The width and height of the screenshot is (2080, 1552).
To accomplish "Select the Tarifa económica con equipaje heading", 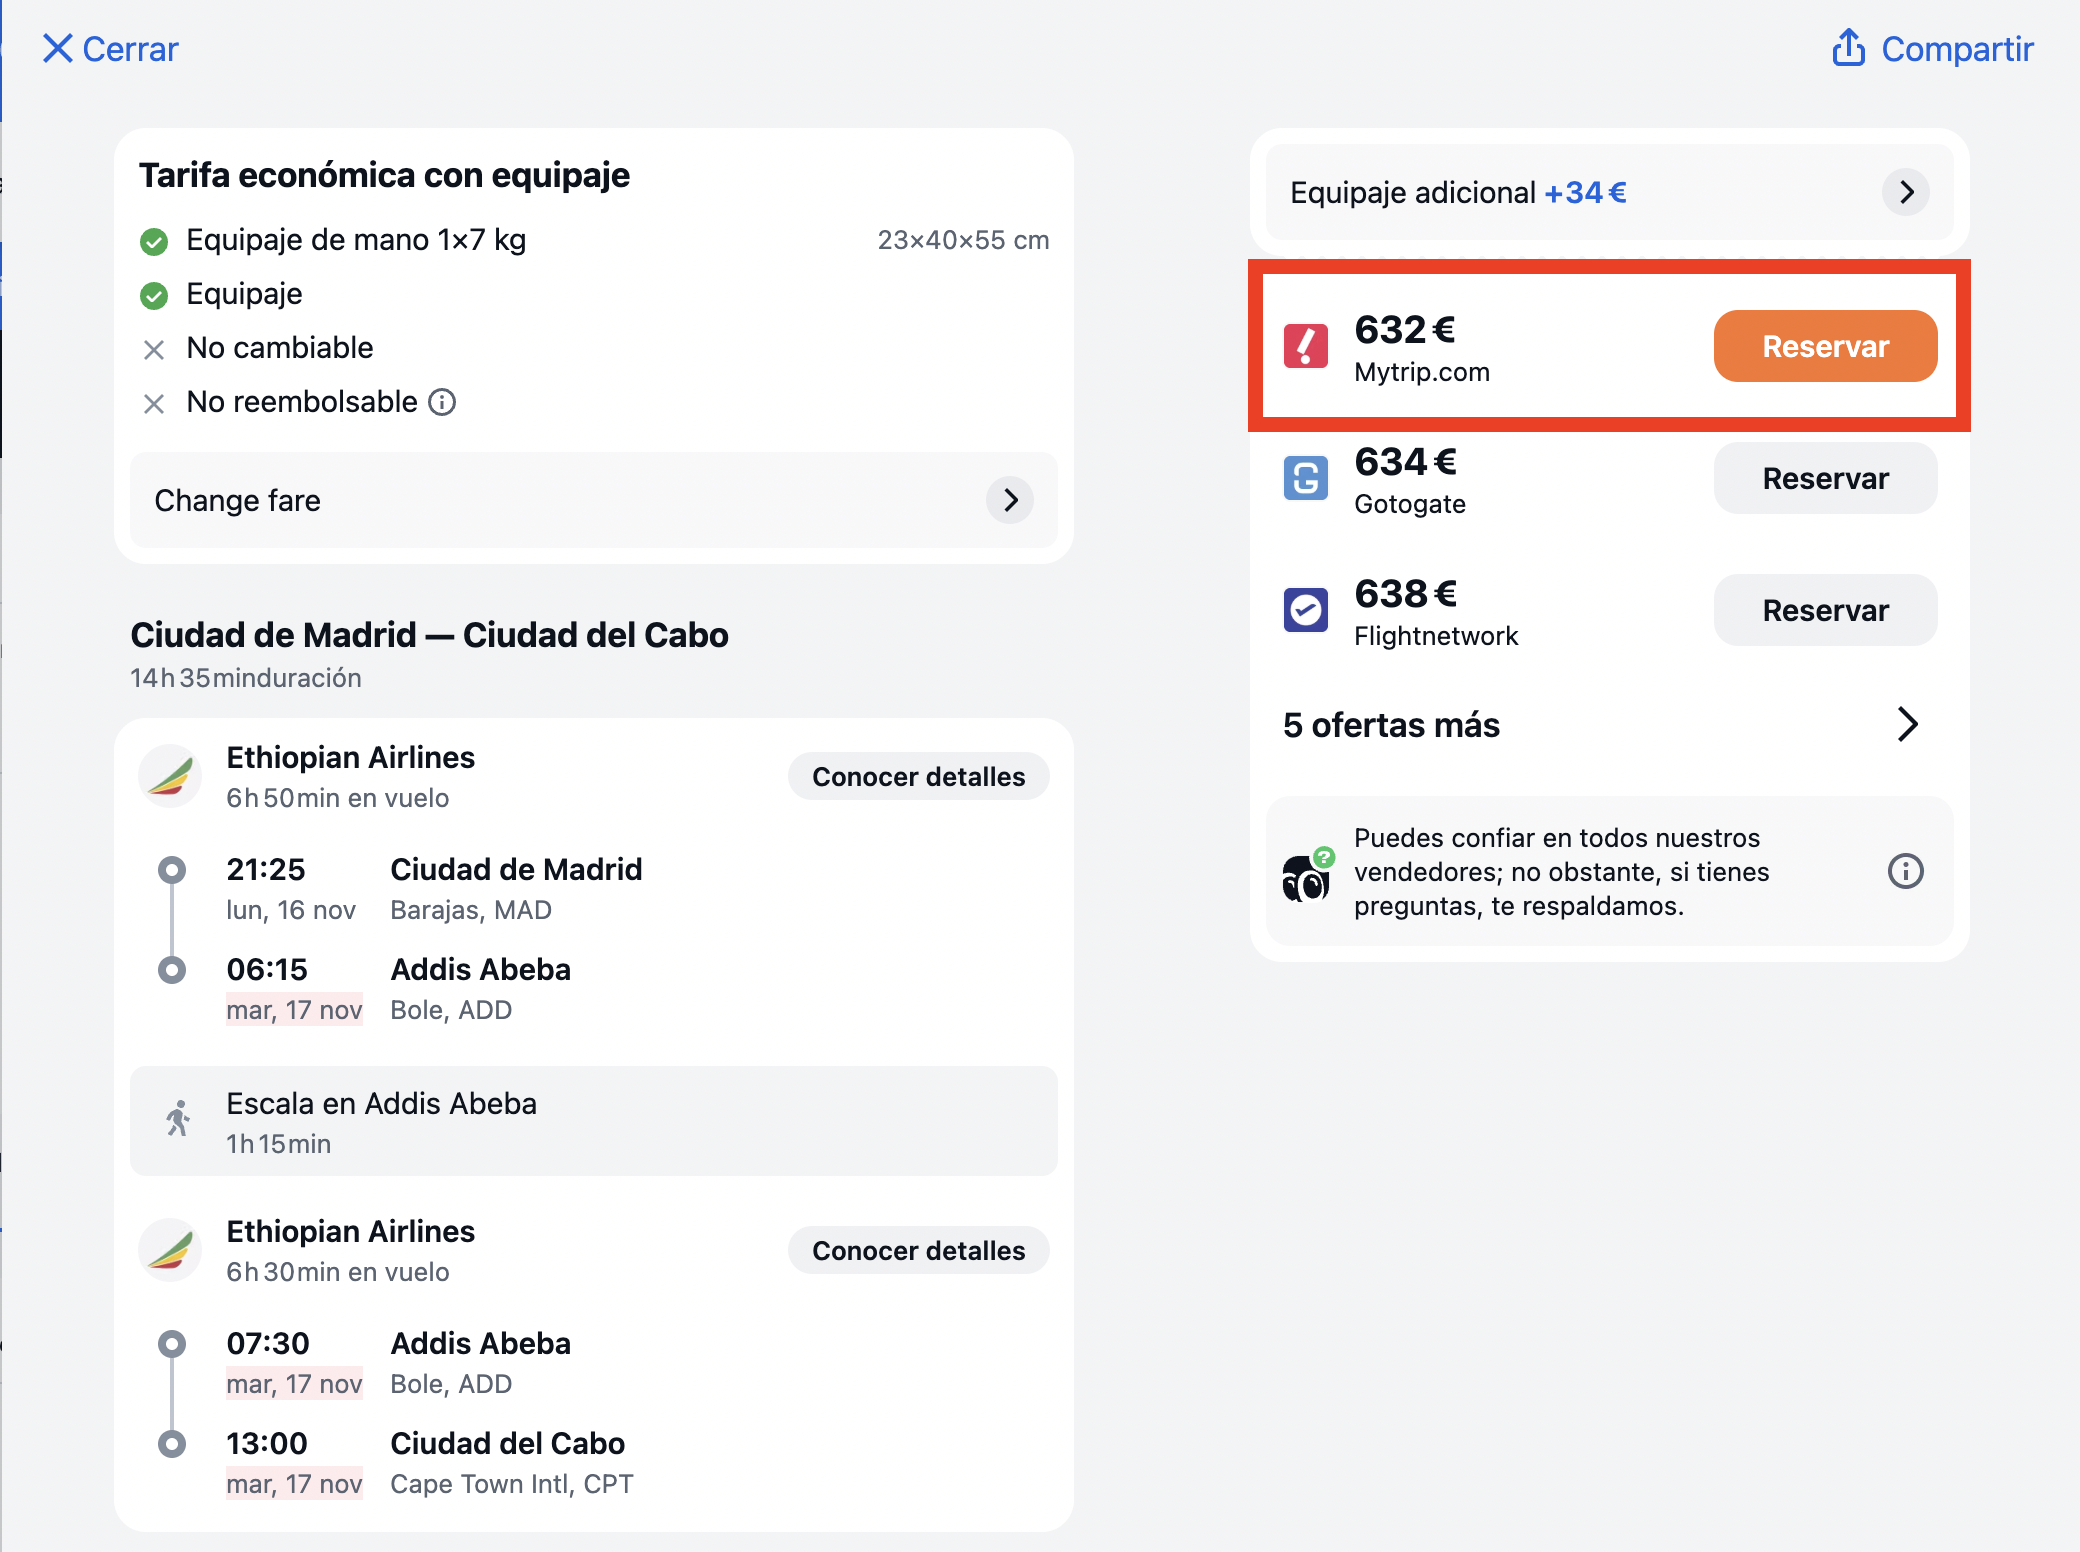I will (384, 175).
